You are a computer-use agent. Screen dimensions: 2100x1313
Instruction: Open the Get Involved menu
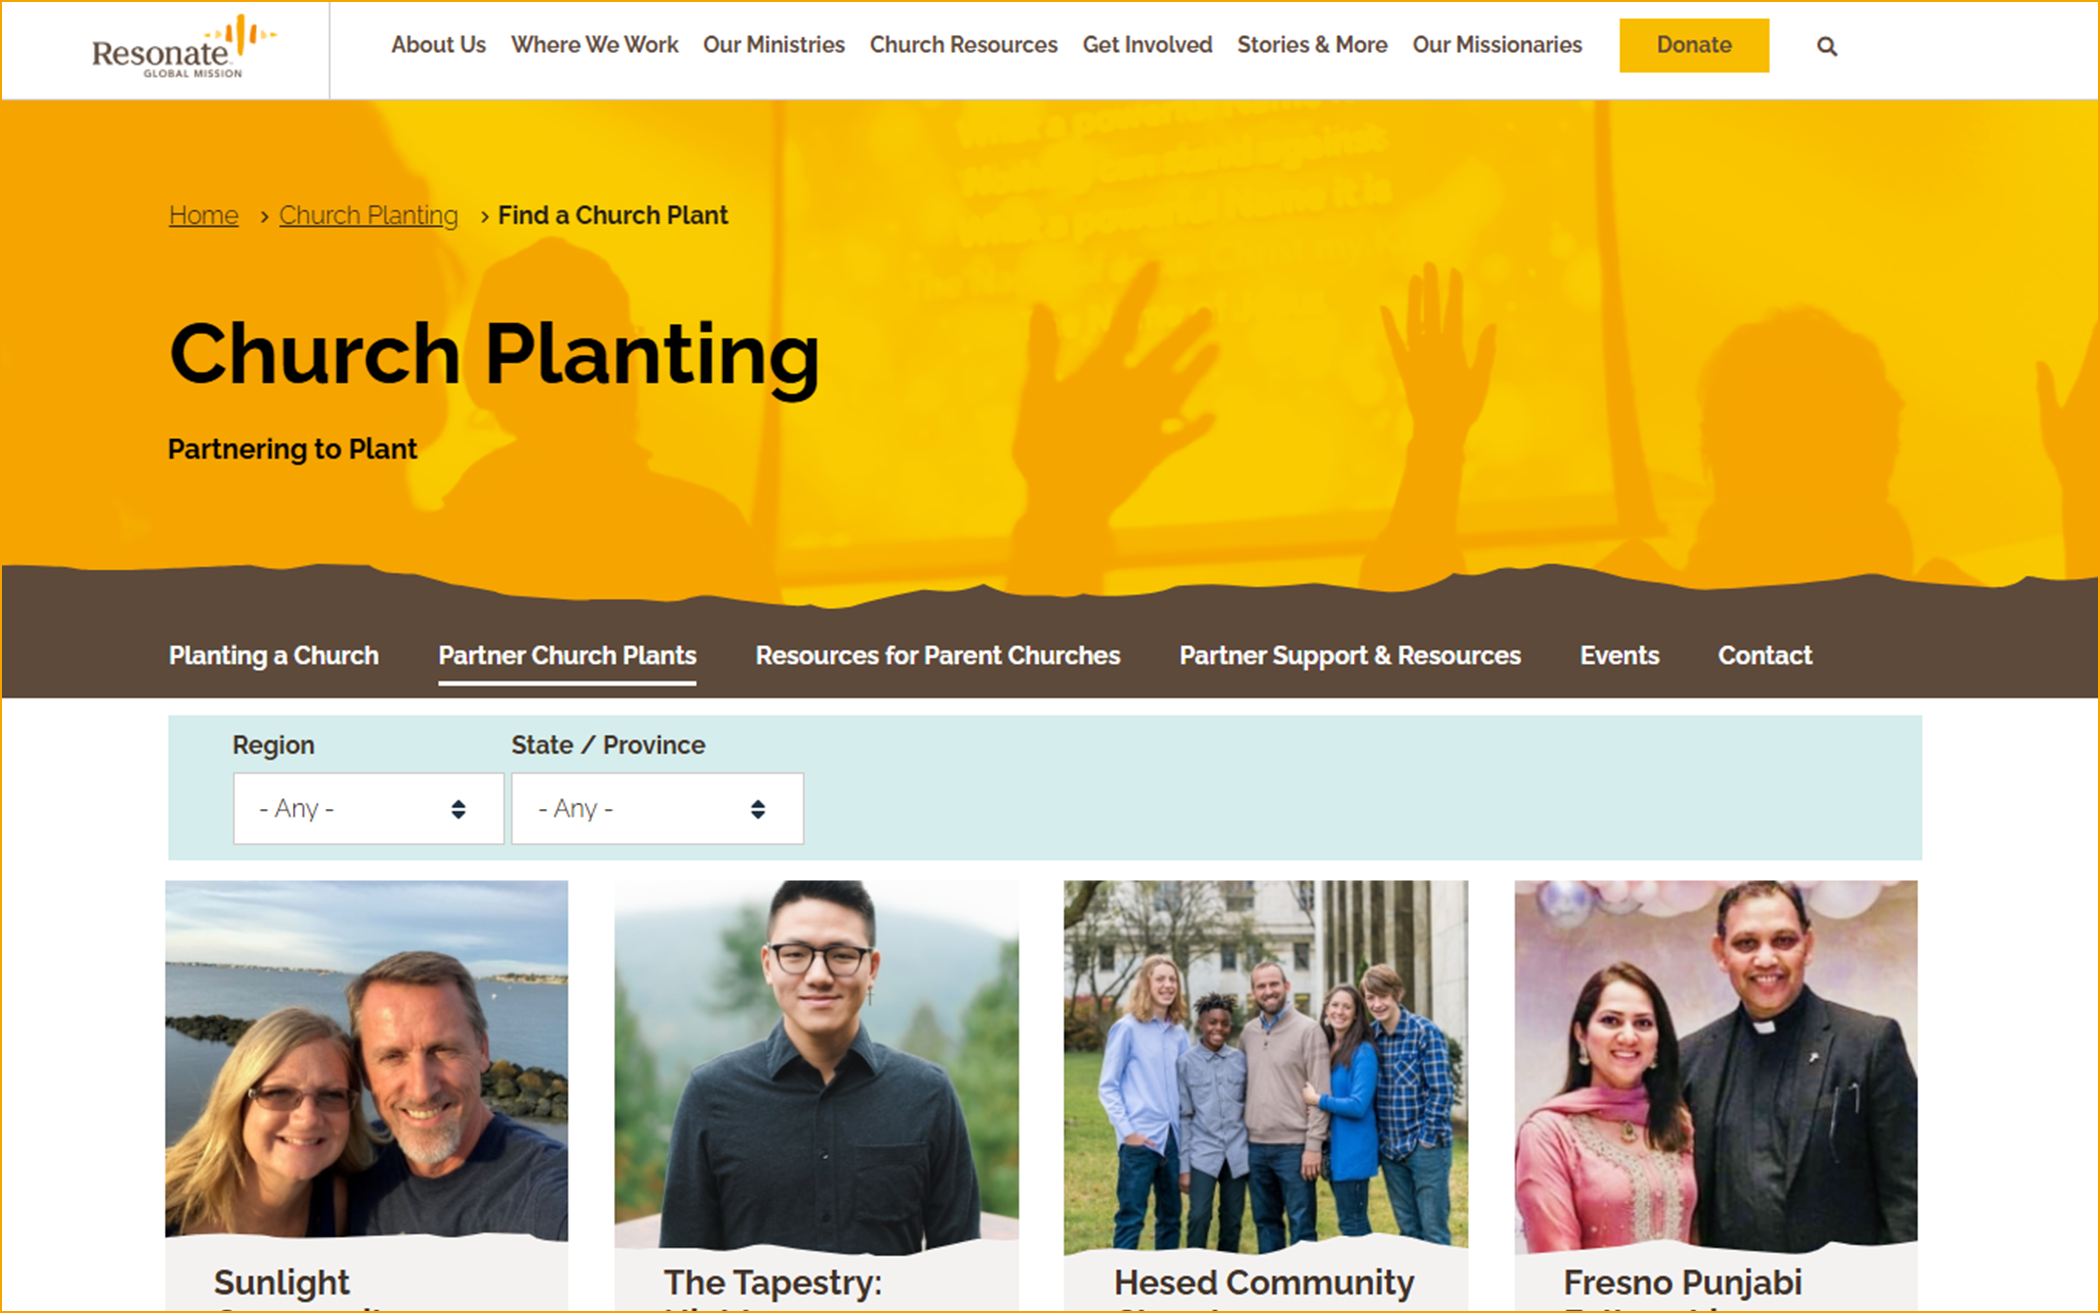(1147, 45)
